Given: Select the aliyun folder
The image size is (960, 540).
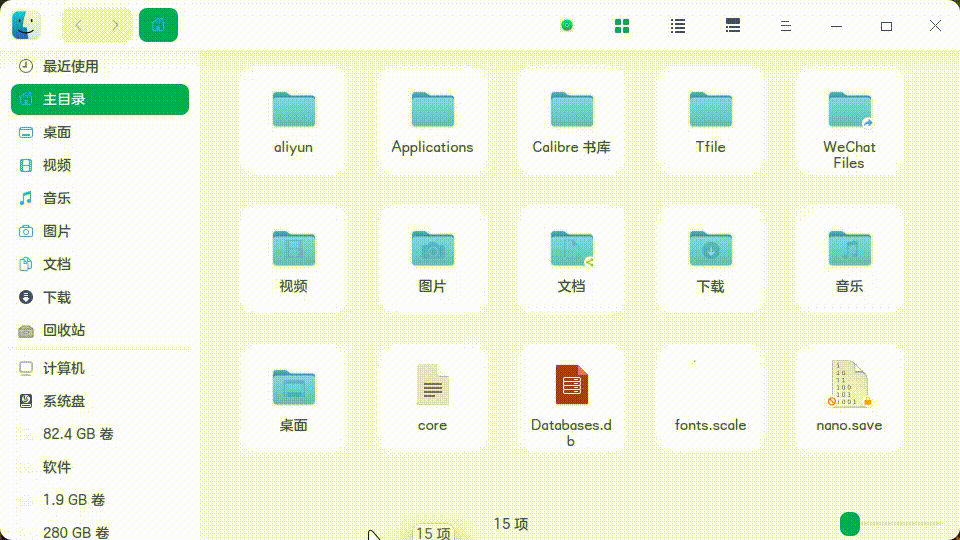Looking at the screenshot, I should pyautogui.click(x=294, y=122).
